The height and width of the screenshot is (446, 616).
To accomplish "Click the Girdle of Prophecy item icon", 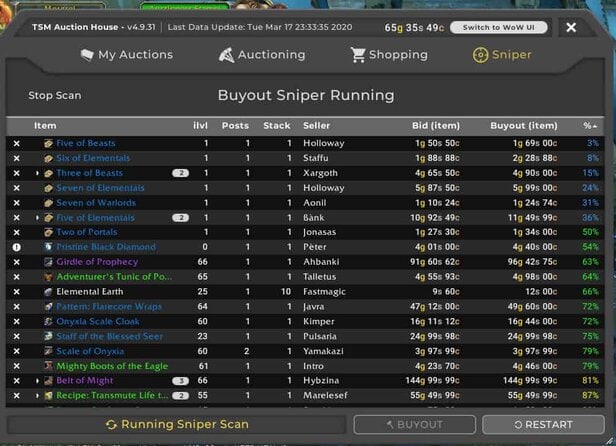I will coord(48,262).
